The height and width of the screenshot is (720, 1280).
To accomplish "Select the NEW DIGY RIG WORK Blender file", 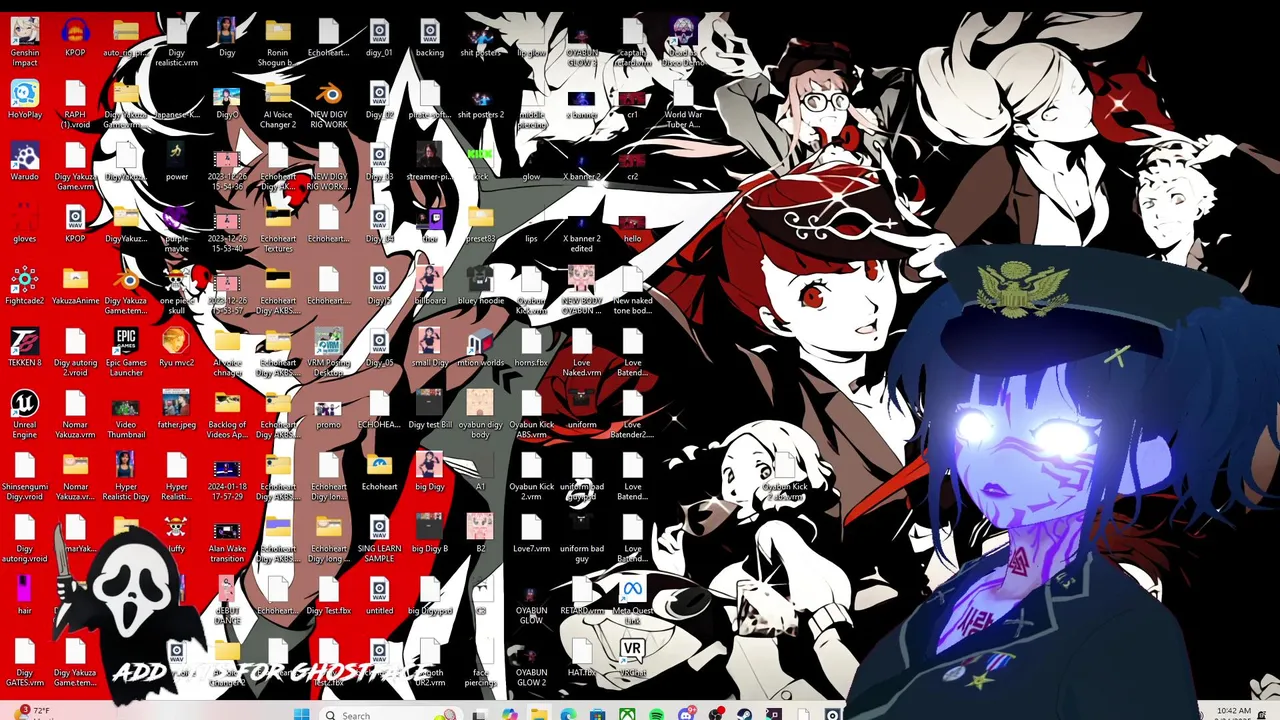I will [328, 105].
